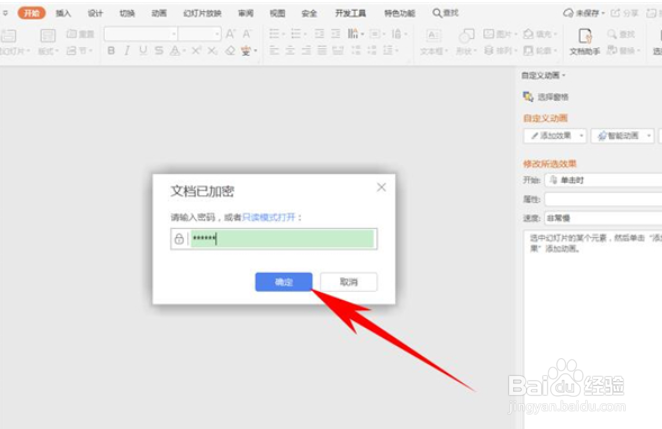The image size is (662, 429).
Task: Open the 特色功能 ribbon tab
Action: [399, 13]
